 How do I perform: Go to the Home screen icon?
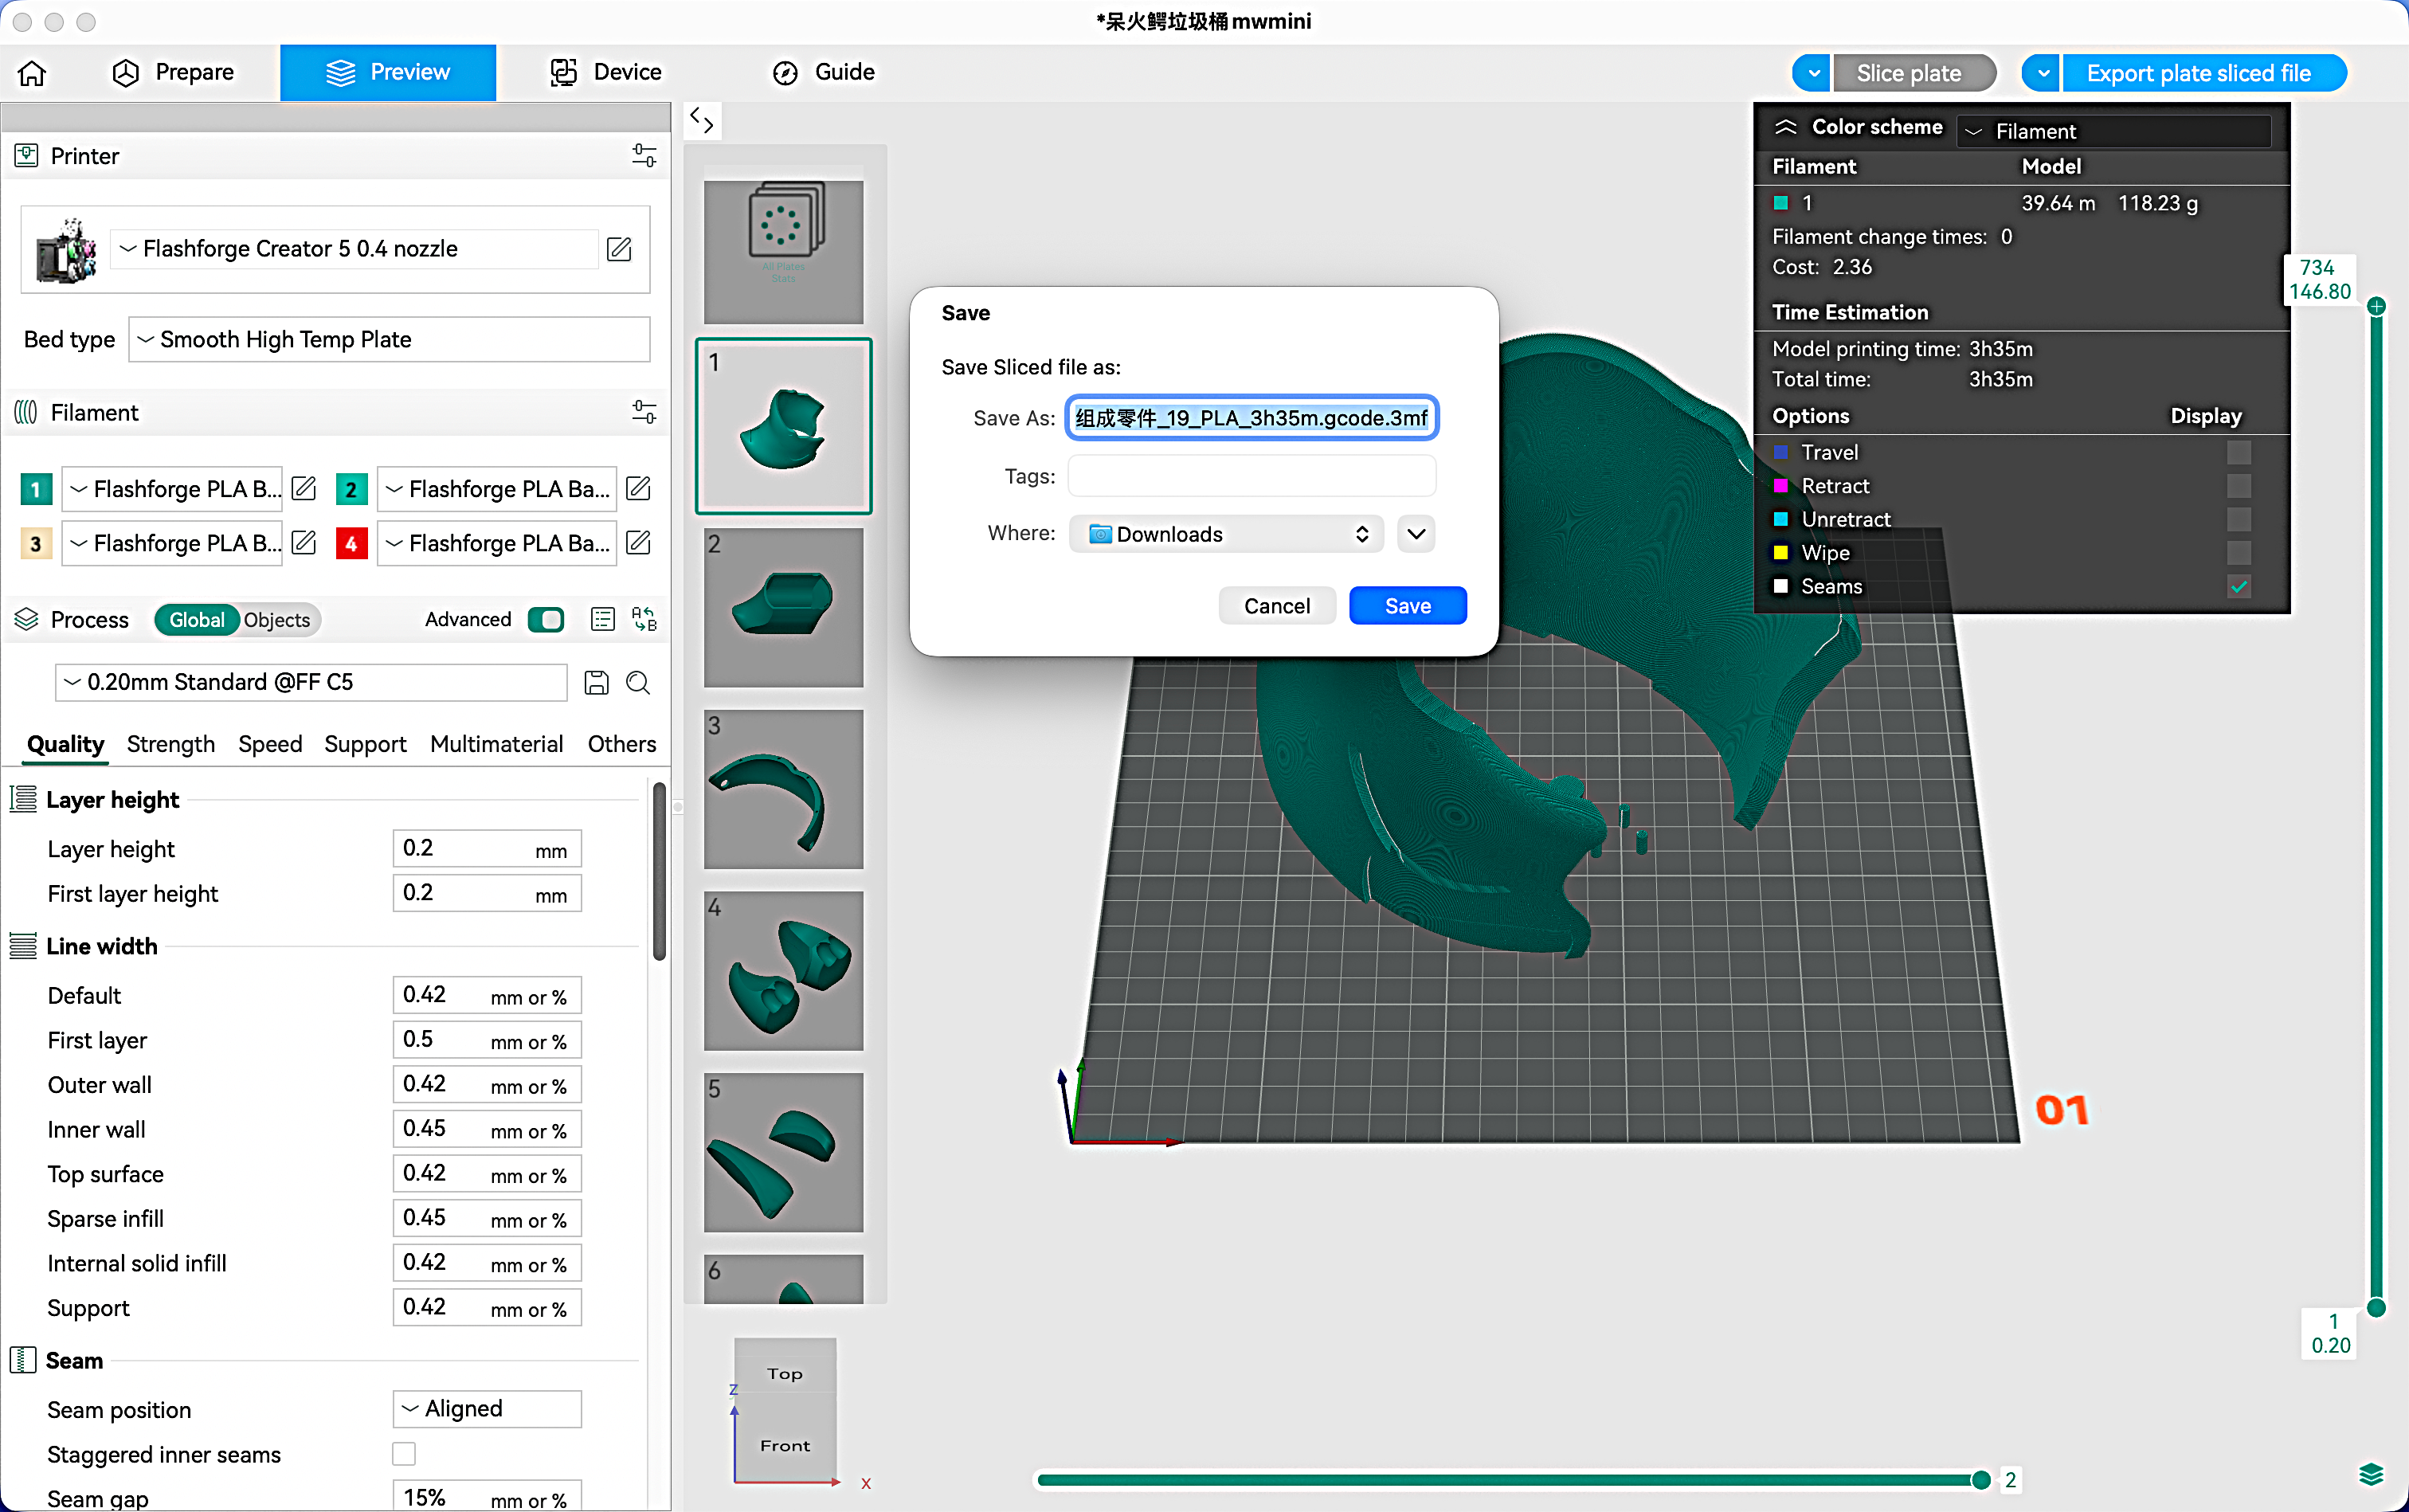pos(32,72)
